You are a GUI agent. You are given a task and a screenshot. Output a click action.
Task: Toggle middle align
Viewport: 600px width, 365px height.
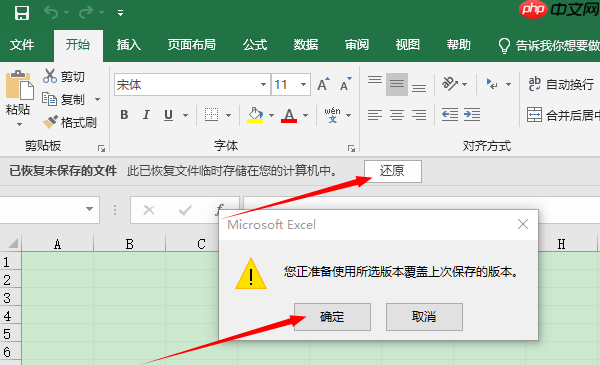pyautogui.click(x=397, y=84)
